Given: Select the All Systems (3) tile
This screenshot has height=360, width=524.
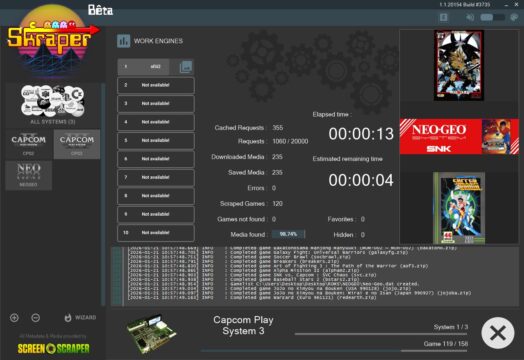Looking at the screenshot, I should 53,104.
